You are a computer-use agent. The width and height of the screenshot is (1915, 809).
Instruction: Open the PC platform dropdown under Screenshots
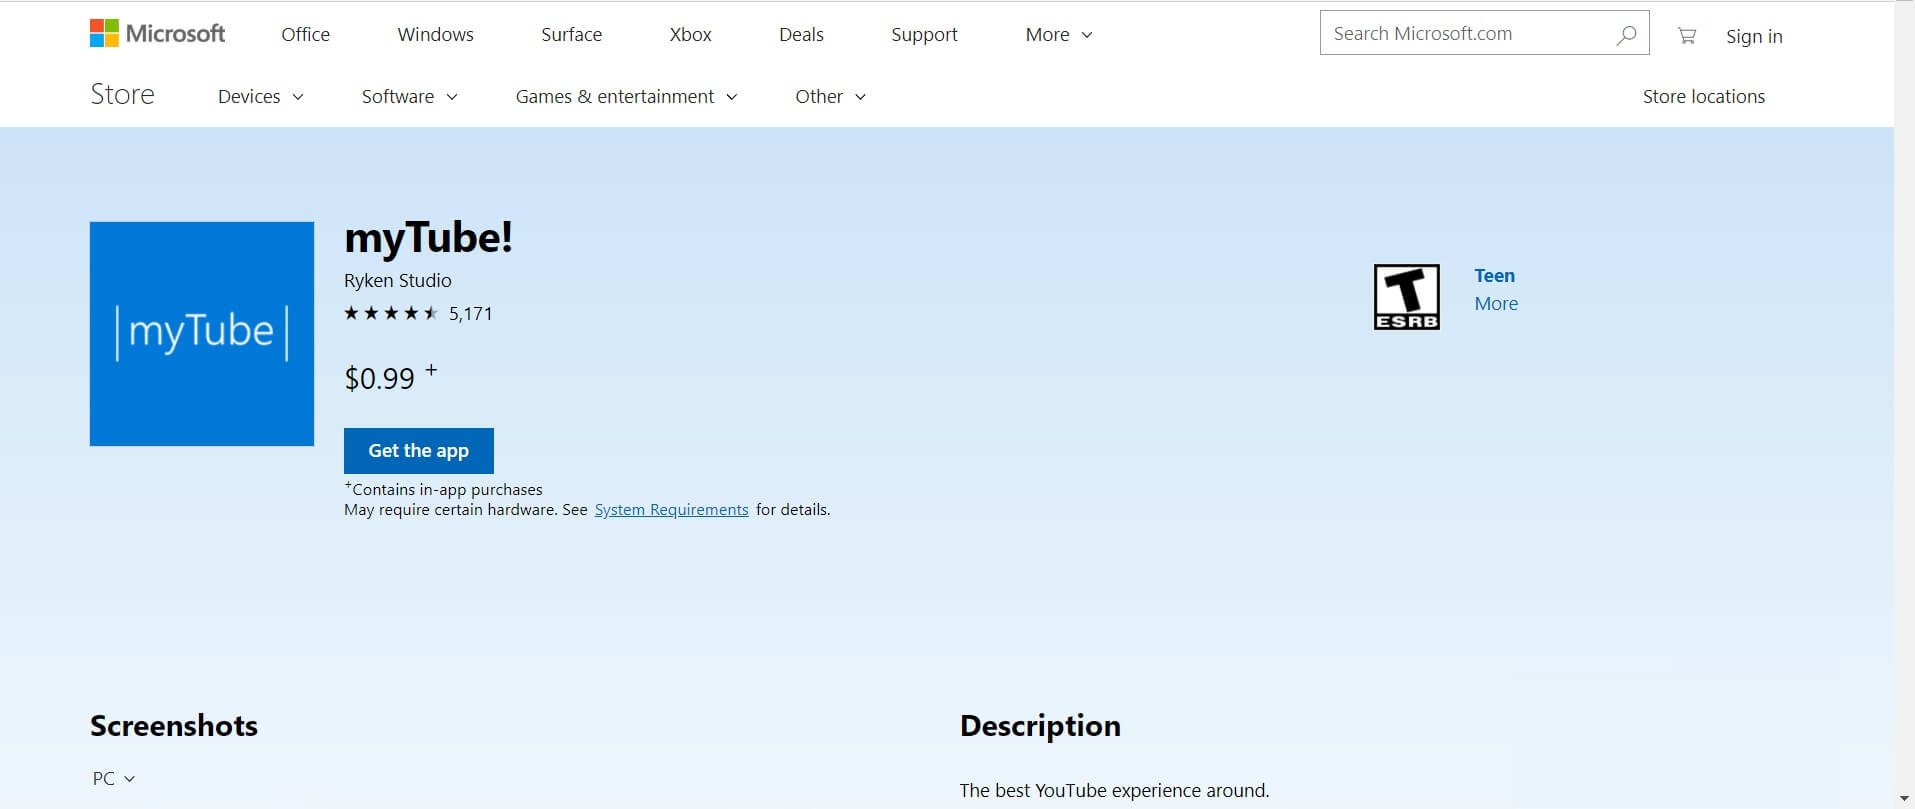pyautogui.click(x=113, y=778)
